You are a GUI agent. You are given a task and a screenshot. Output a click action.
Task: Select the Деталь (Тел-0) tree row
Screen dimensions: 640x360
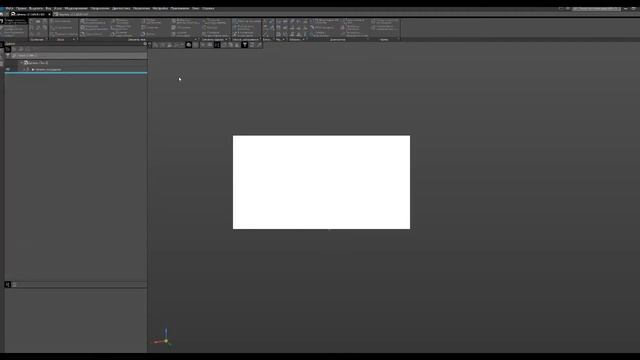[76, 63]
